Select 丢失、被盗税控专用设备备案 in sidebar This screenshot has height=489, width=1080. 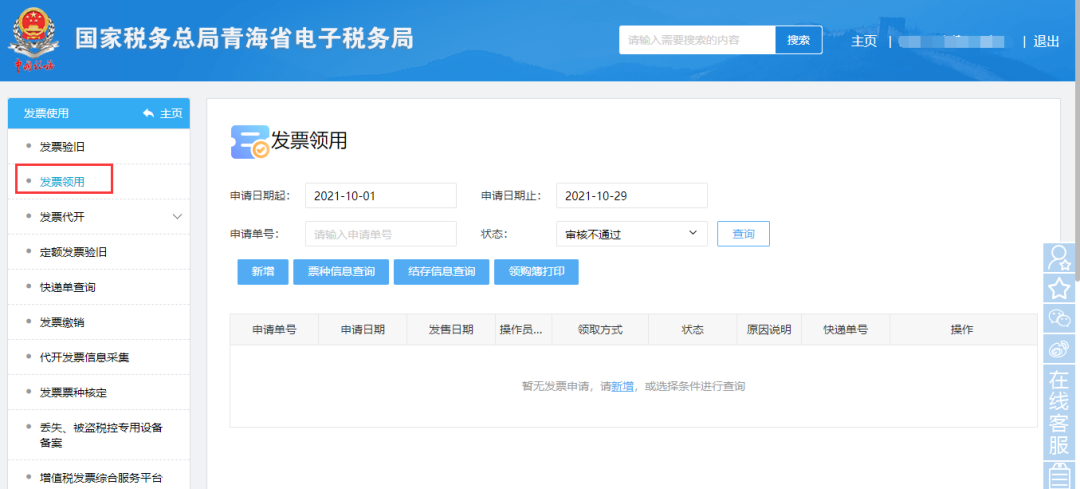click(101, 435)
